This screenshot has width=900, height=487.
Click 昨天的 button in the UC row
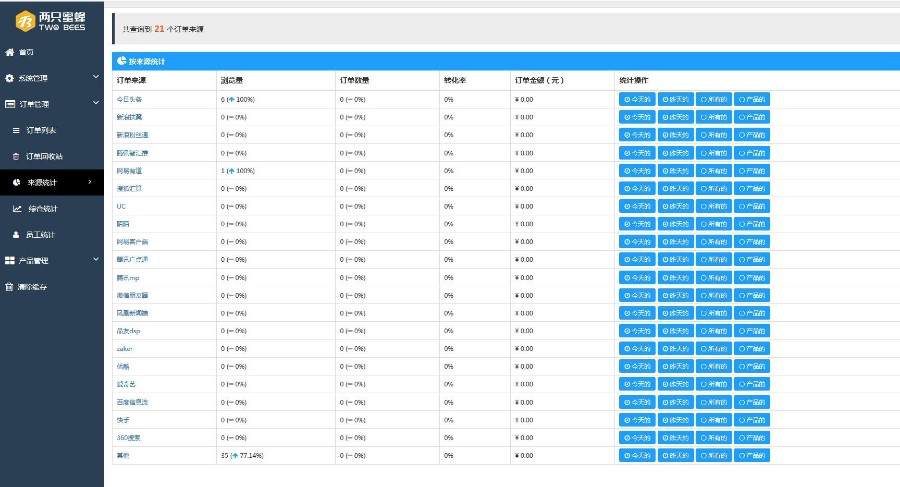click(x=675, y=206)
